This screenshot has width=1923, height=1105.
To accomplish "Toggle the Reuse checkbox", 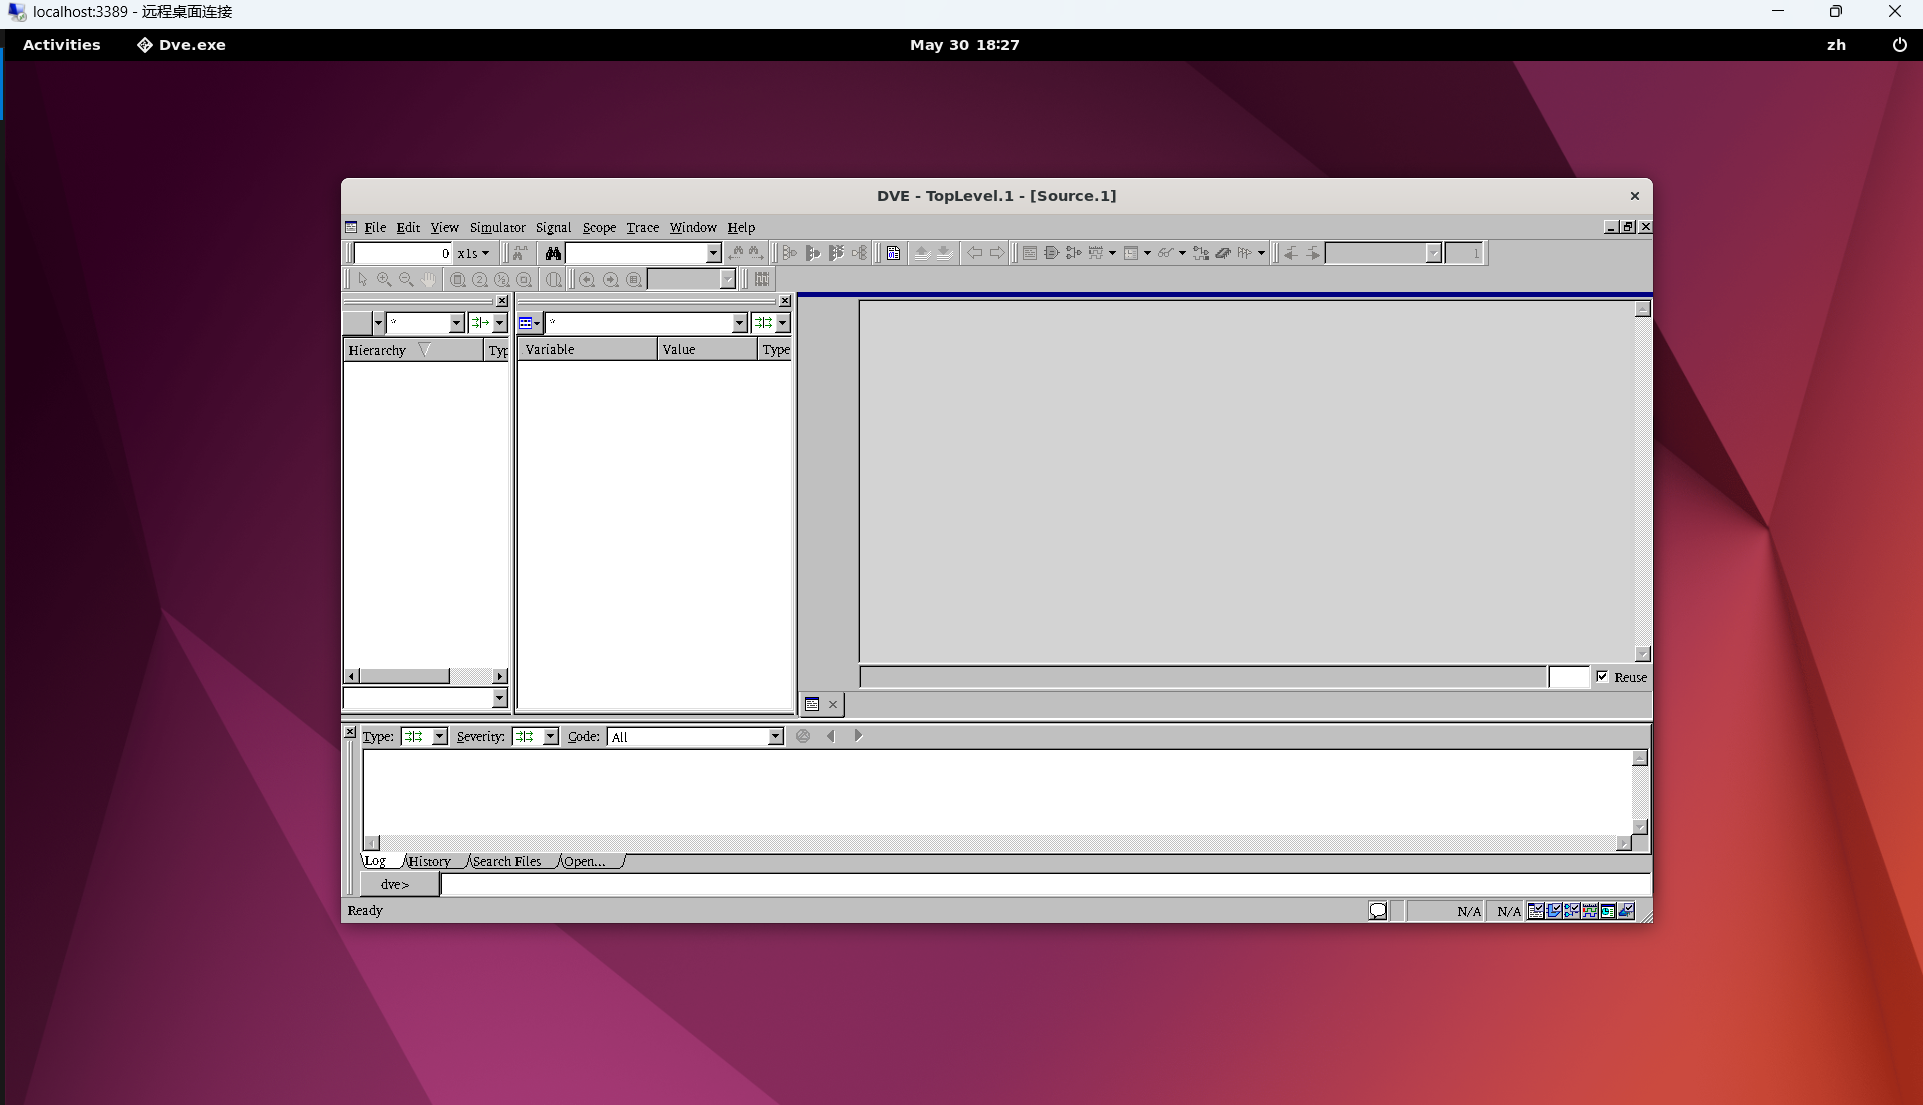I will 1603,677.
